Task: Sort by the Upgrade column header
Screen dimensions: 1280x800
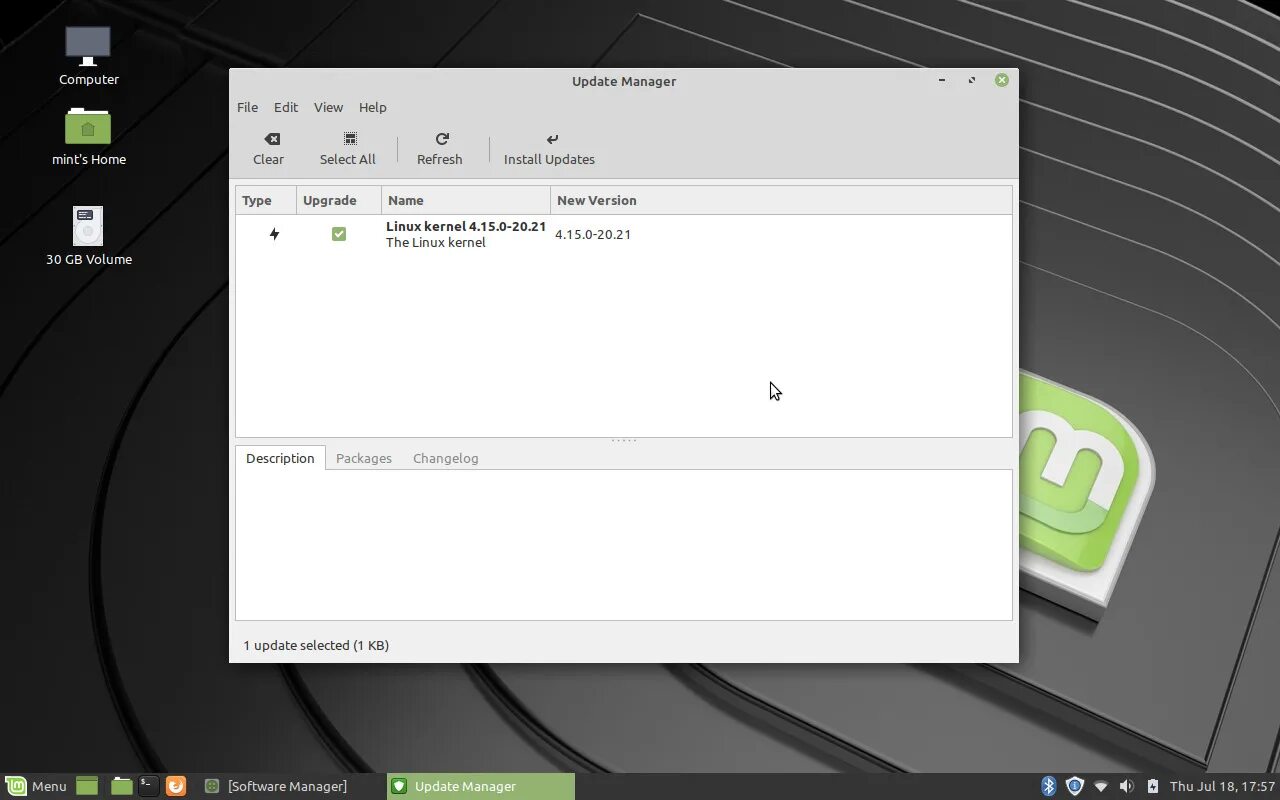Action: pyautogui.click(x=339, y=200)
